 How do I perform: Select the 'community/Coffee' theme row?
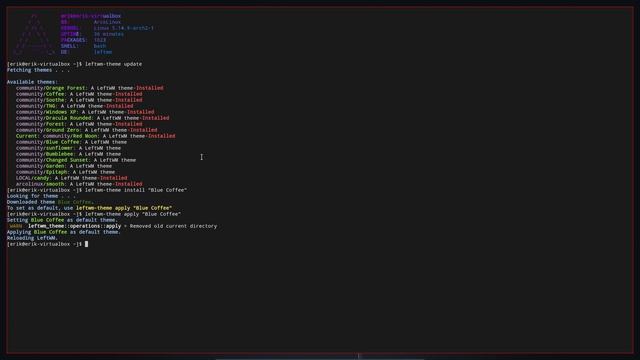(x=79, y=94)
